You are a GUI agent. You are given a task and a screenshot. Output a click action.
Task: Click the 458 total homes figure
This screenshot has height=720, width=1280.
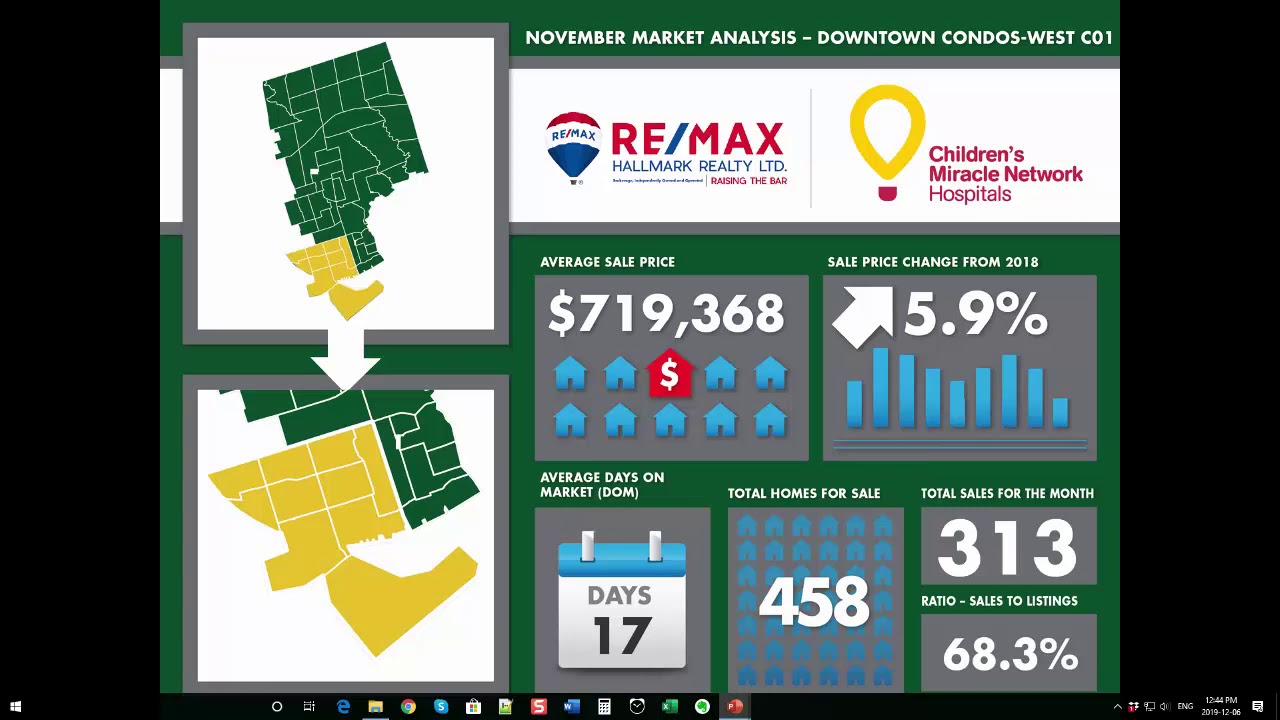coord(814,601)
